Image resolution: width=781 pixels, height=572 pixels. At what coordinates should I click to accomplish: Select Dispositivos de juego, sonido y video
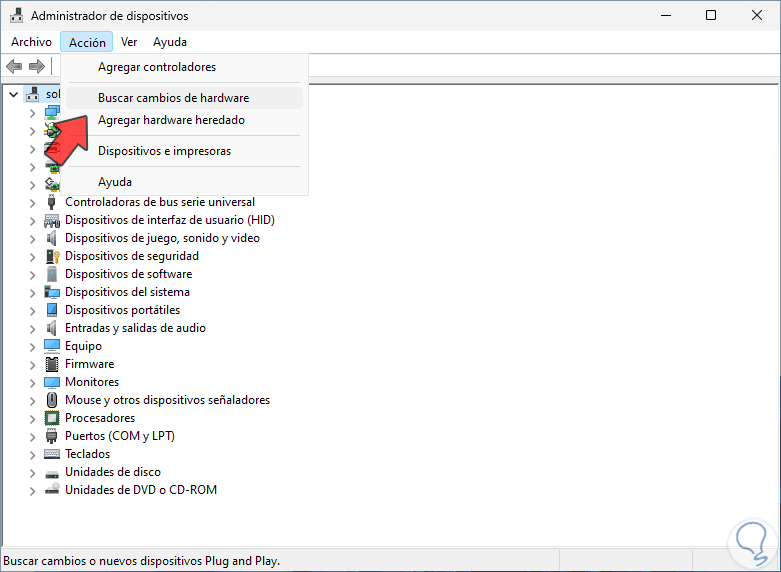162,238
